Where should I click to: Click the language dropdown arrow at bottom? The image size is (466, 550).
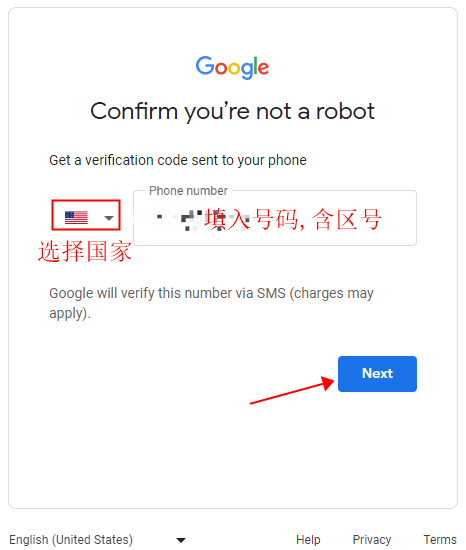pyautogui.click(x=181, y=540)
